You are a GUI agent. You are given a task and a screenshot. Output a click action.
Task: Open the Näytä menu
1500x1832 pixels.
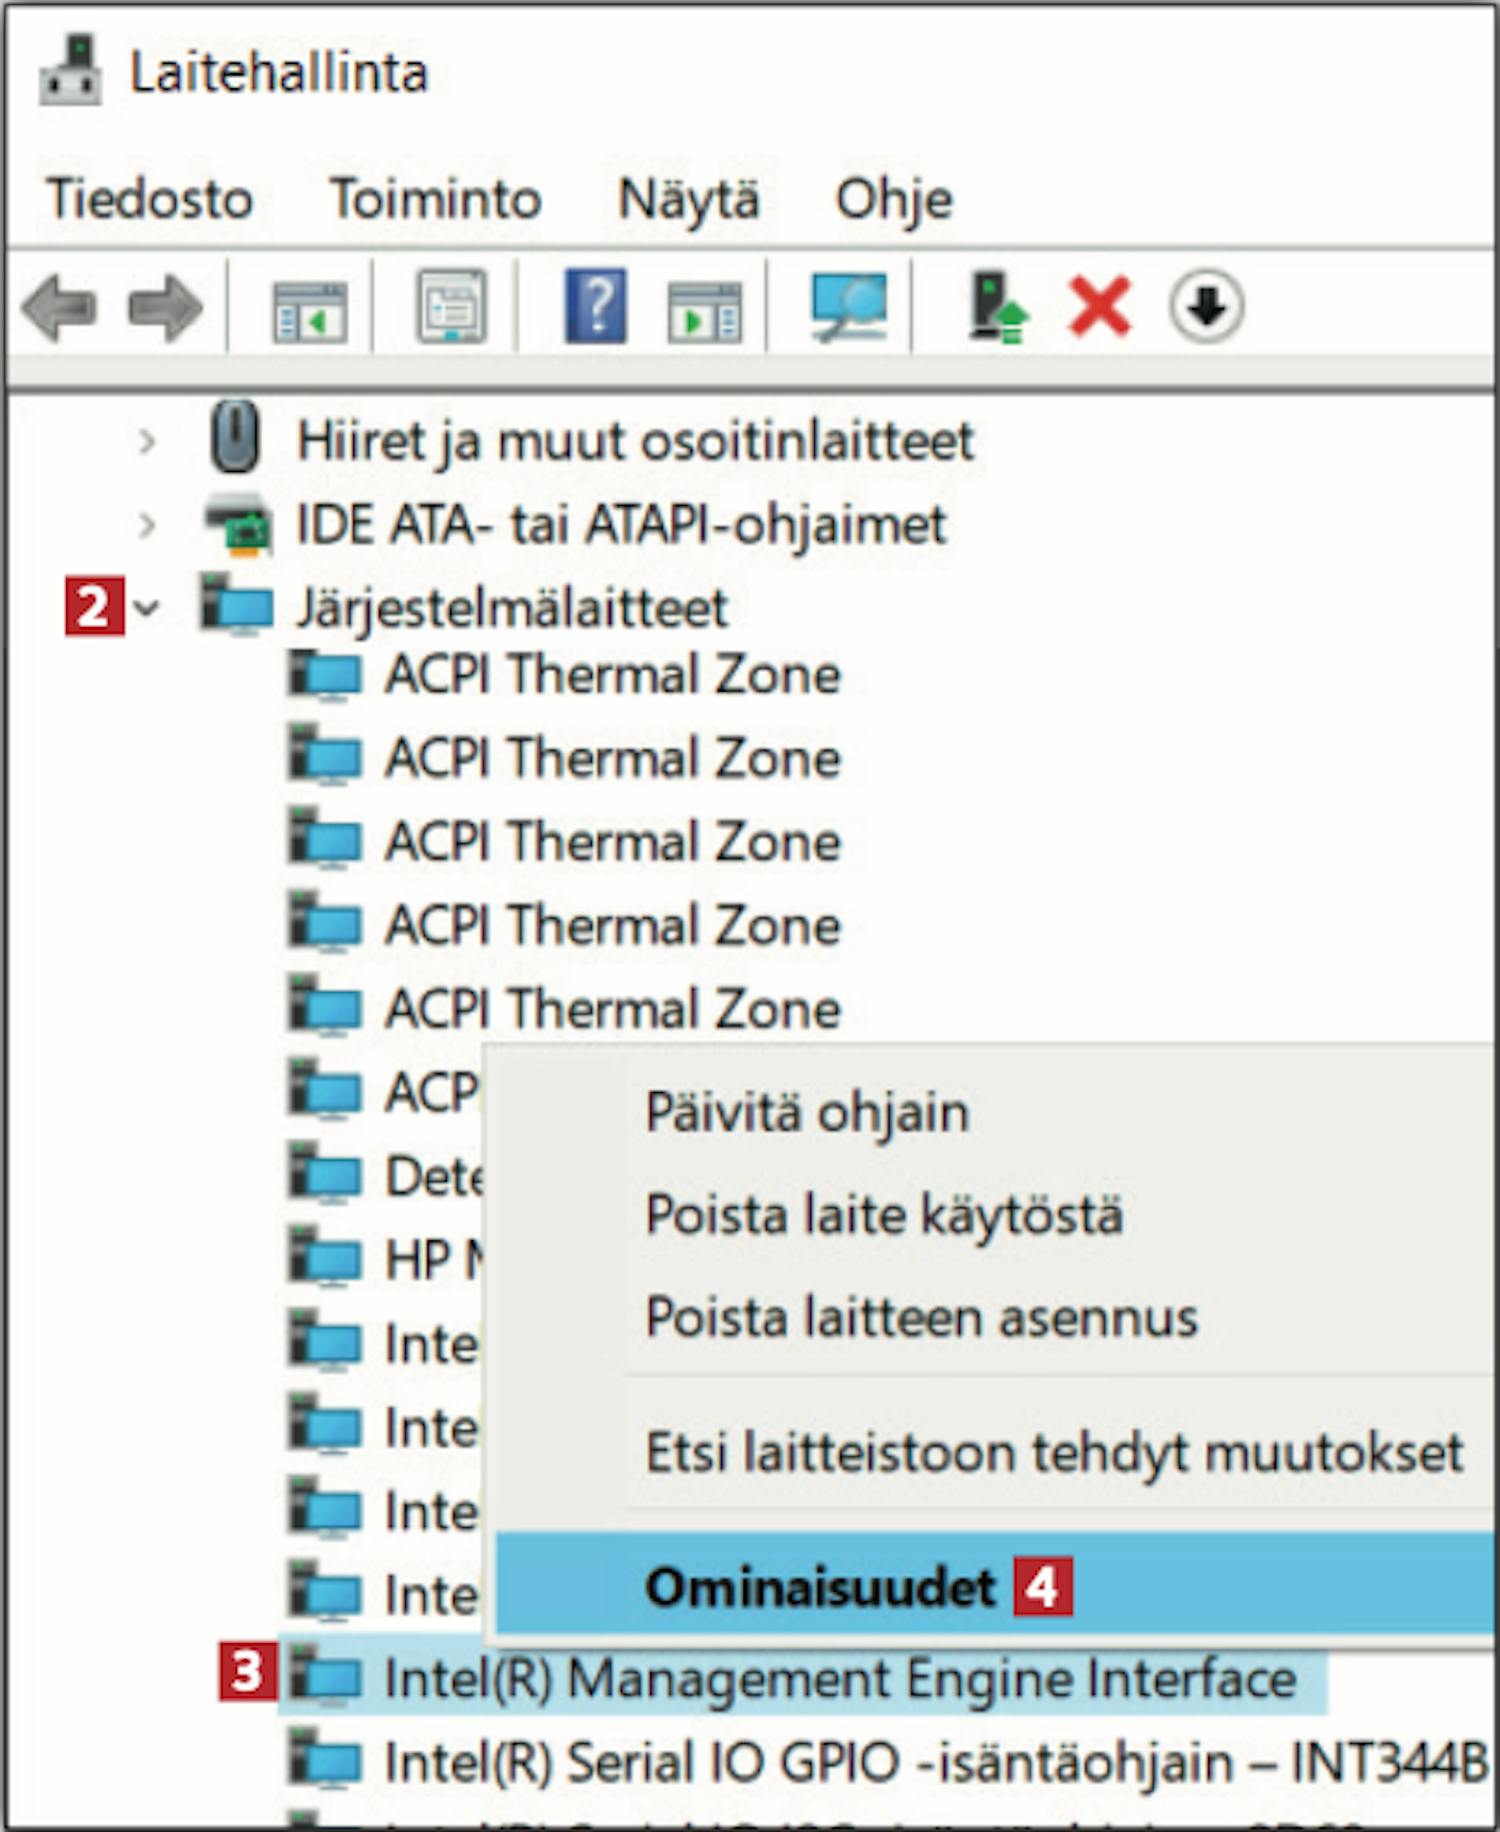click(x=689, y=199)
